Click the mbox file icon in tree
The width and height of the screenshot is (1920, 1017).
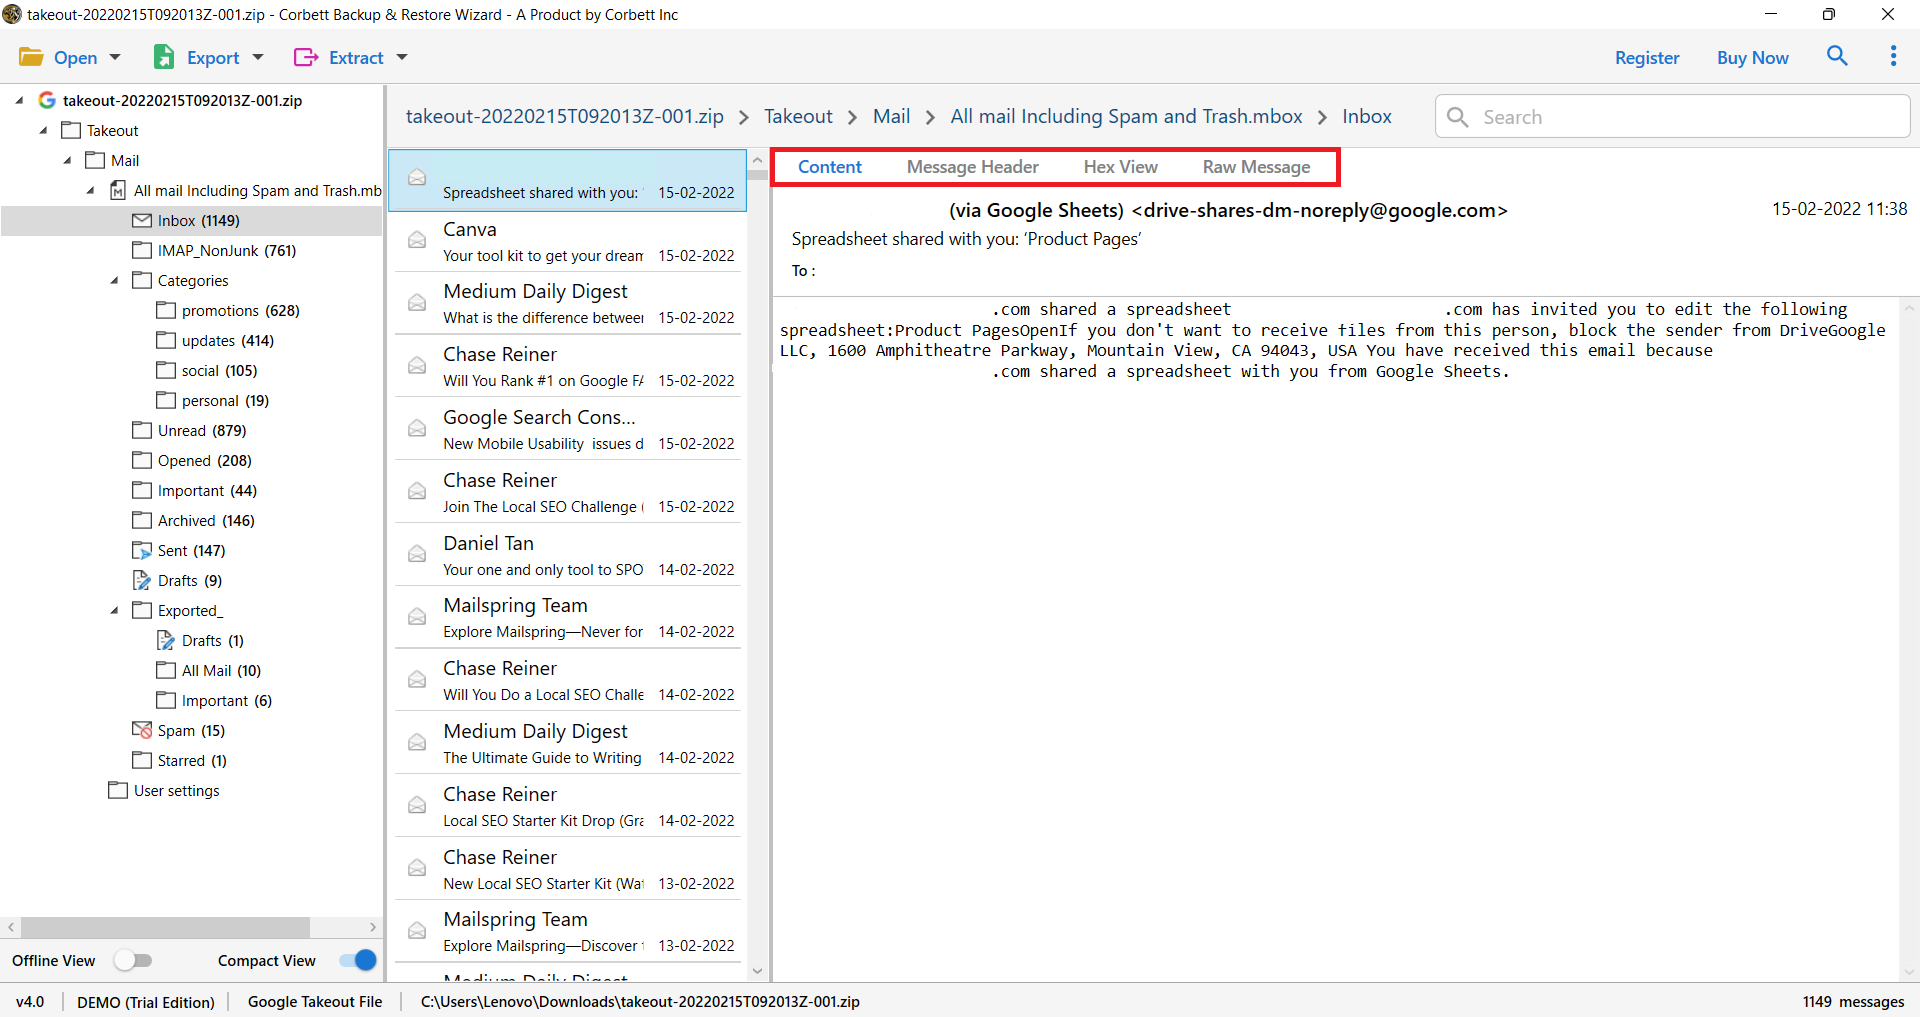pyautogui.click(x=118, y=190)
